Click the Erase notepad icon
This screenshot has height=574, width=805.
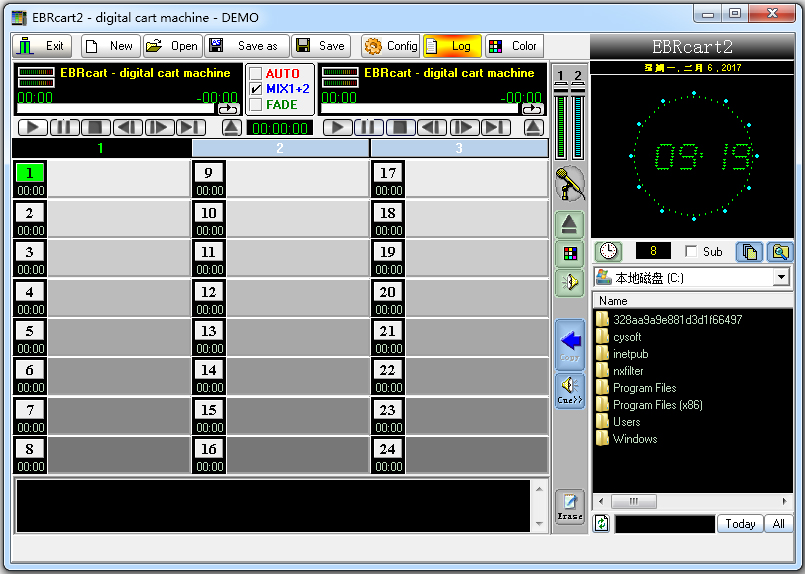(569, 507)
